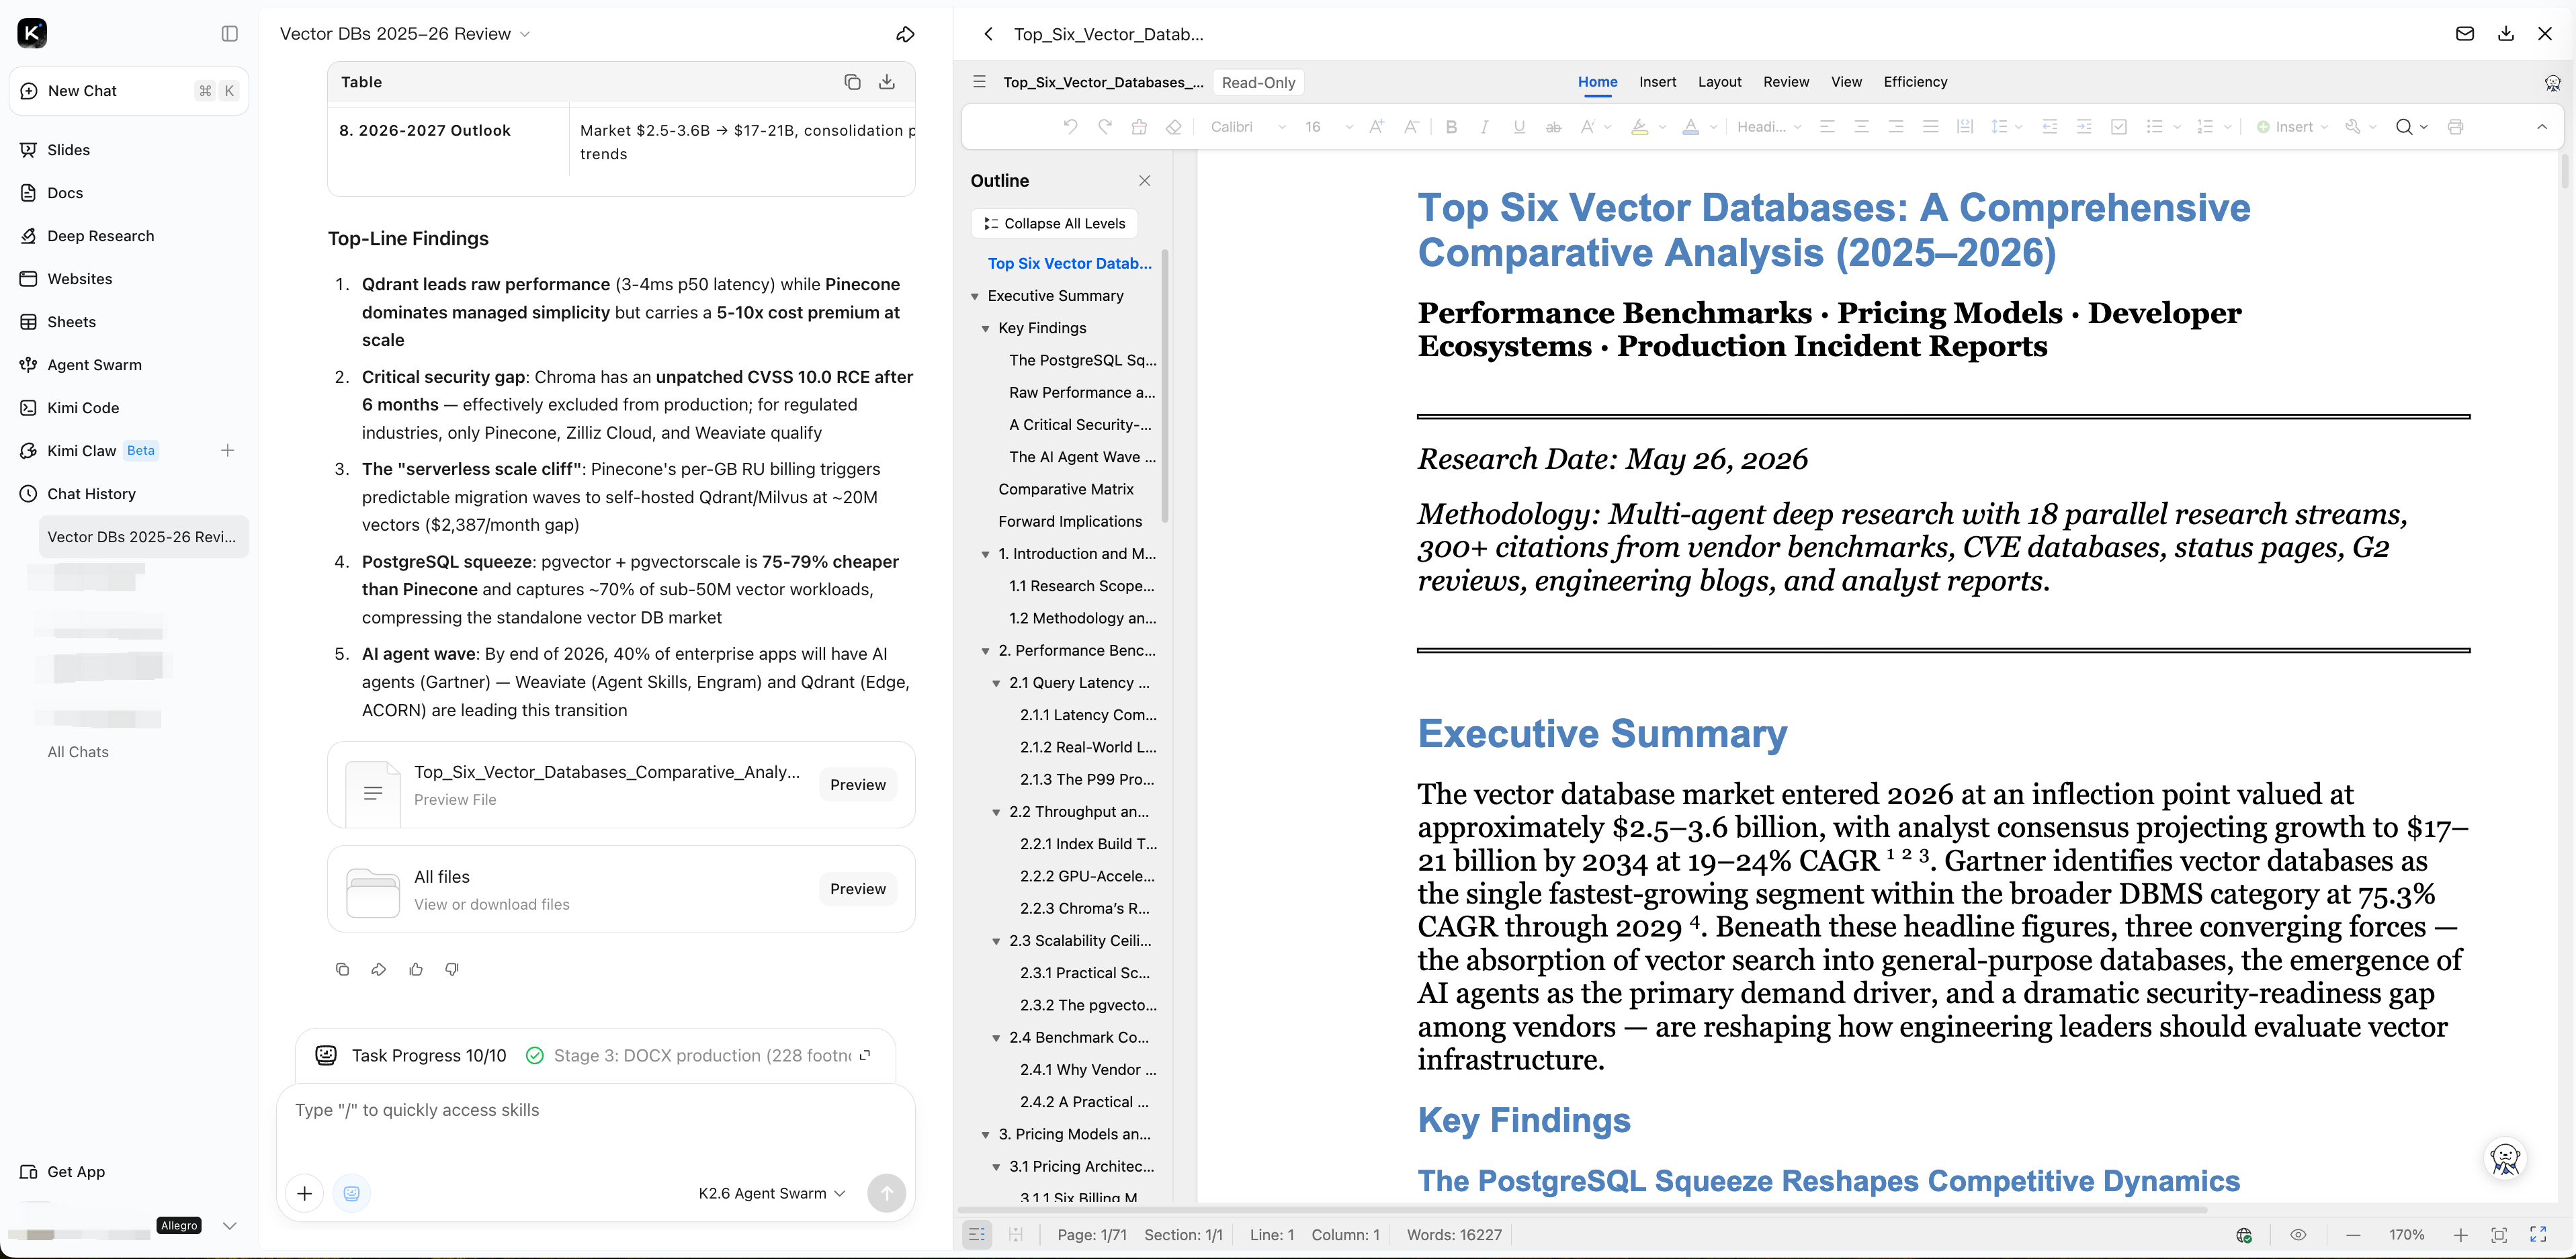
Task: Click the print icon in toolbar
Action: pos(2455,127)
